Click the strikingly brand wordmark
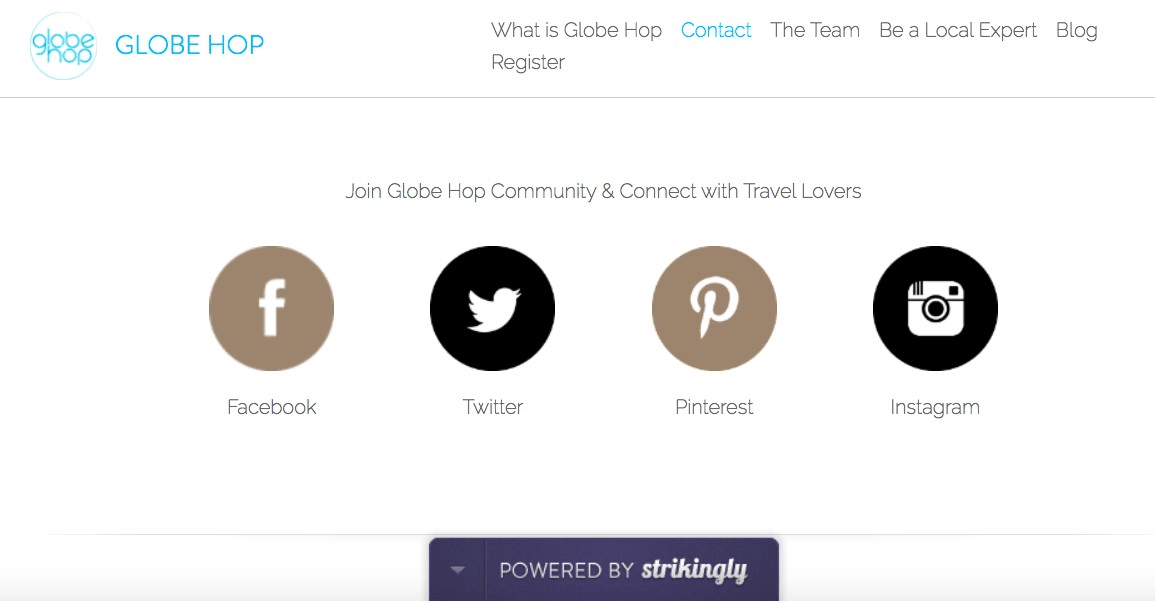 click(695, 571)
